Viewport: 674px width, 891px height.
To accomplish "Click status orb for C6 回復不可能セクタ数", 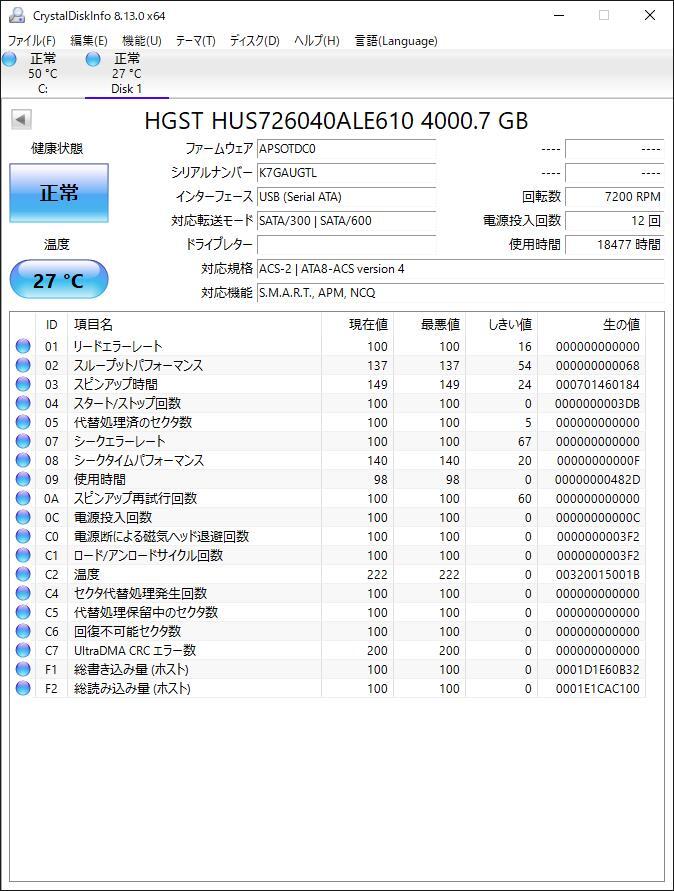I will point(23,631).
